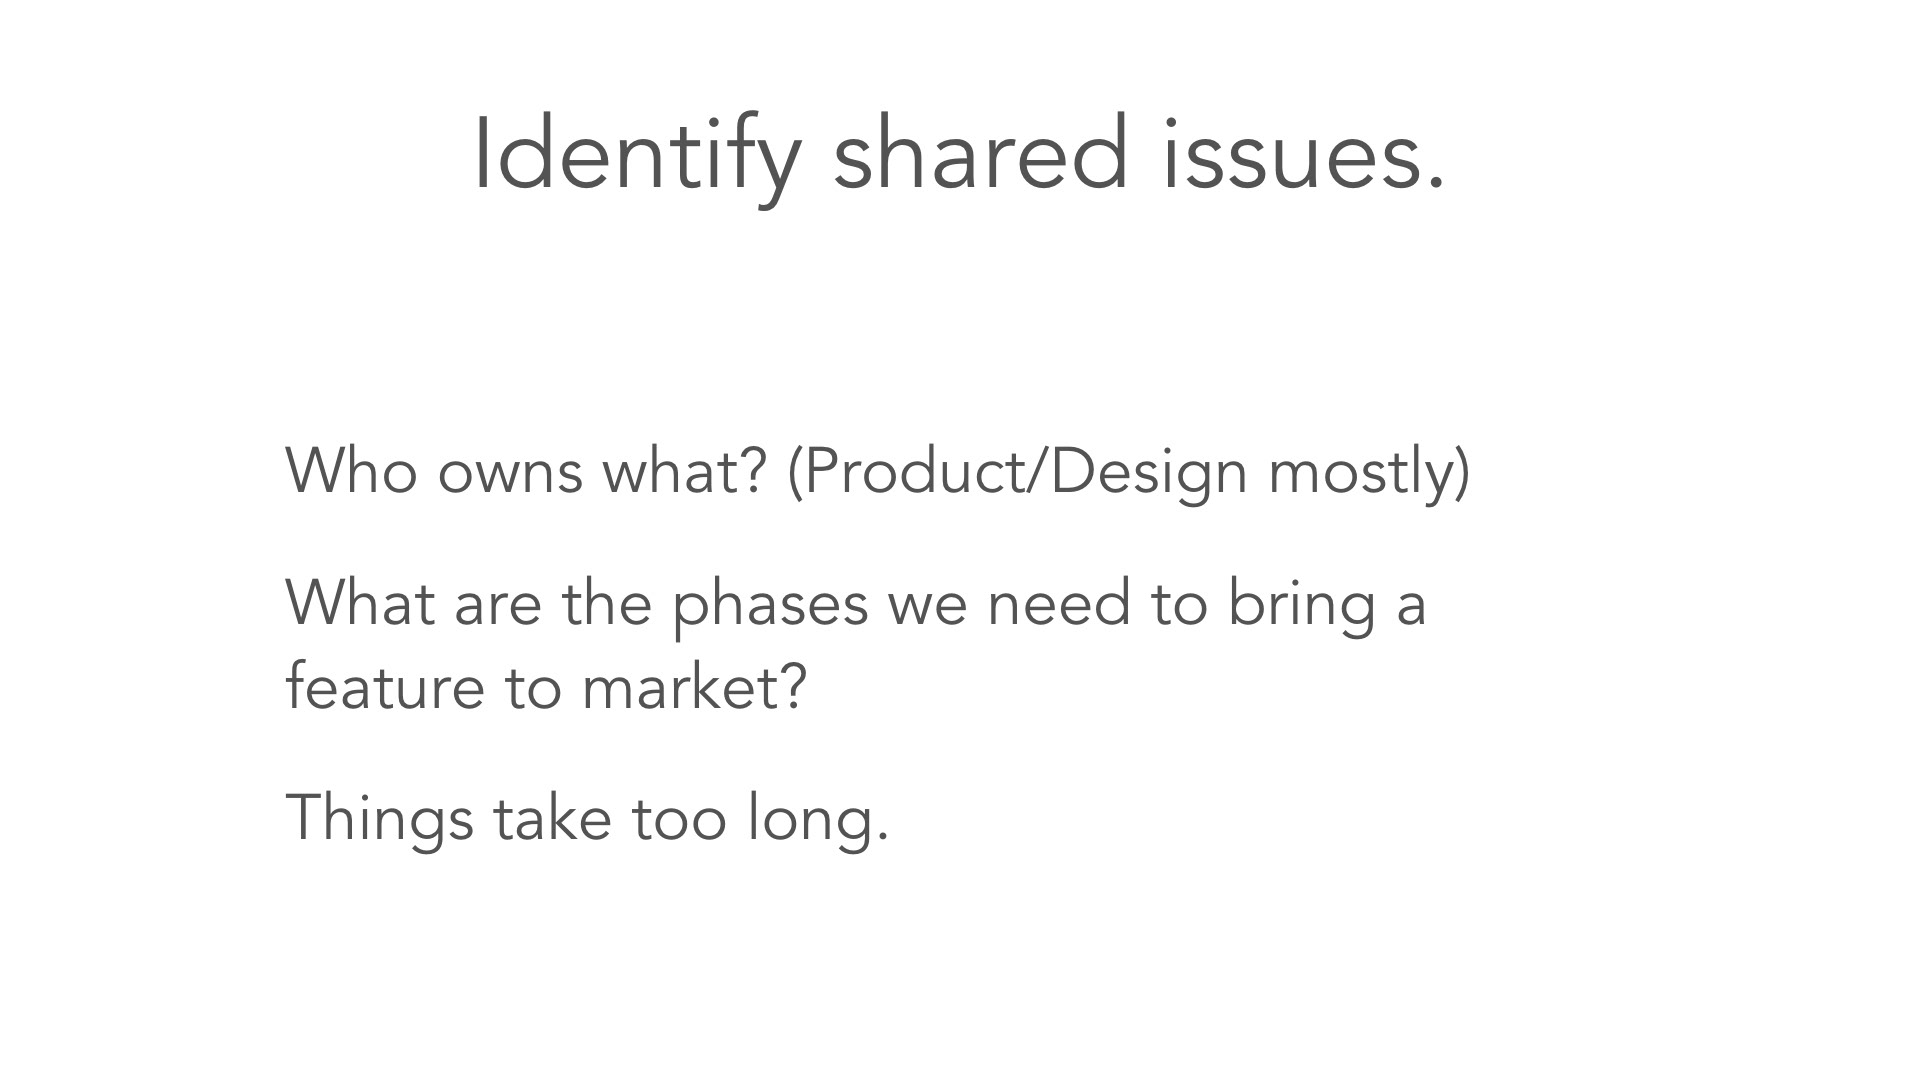Click the line 'Who owns what?'
This screenshot has width=1920, height=1080.
point(526,470)
